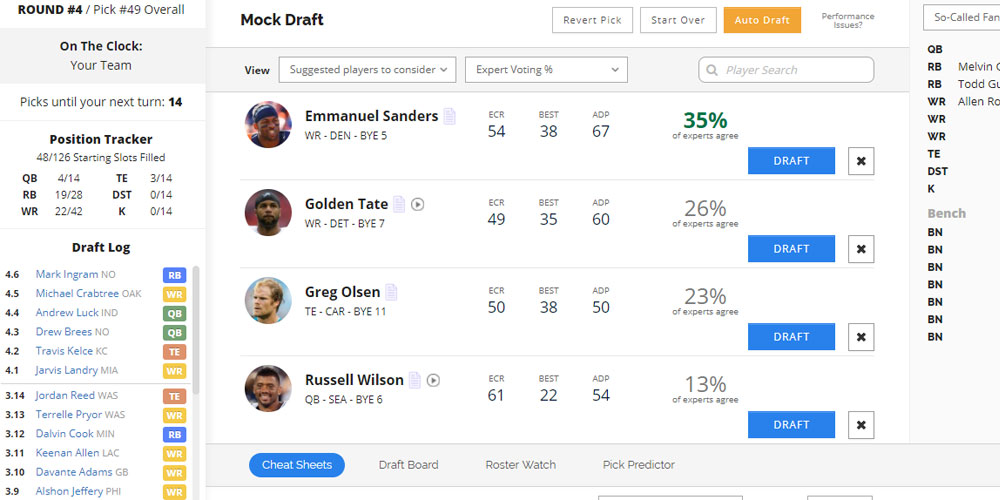The image size is (1000, 500).
Task: Remove Russell Wilson with X button
Action: pyautogui.click(x=861, y=425)
